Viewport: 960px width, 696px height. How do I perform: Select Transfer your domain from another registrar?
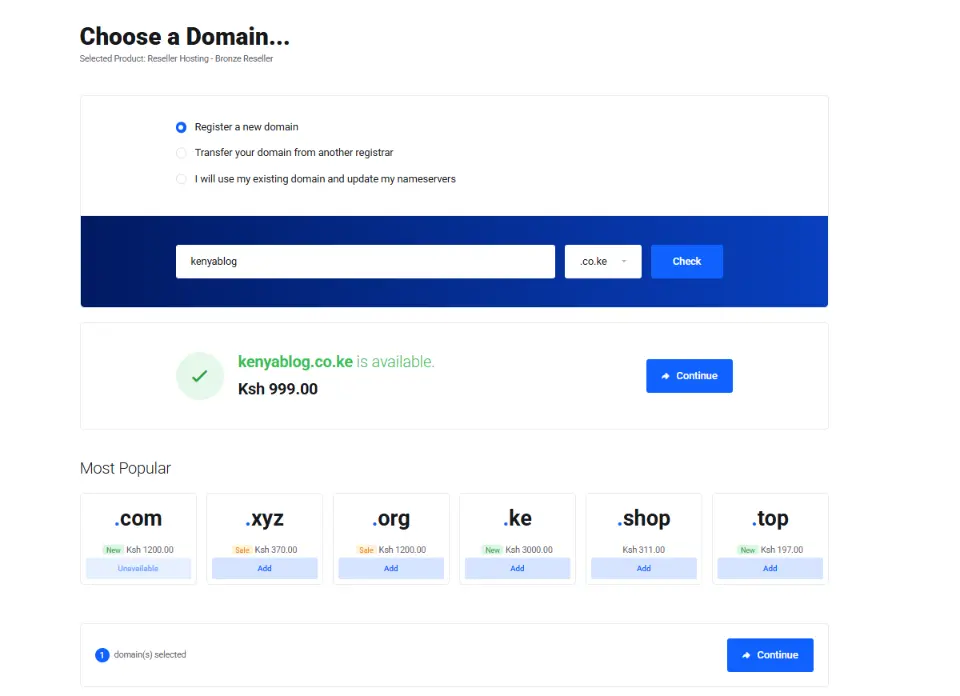pyautogui.click(x=181, y=153)
